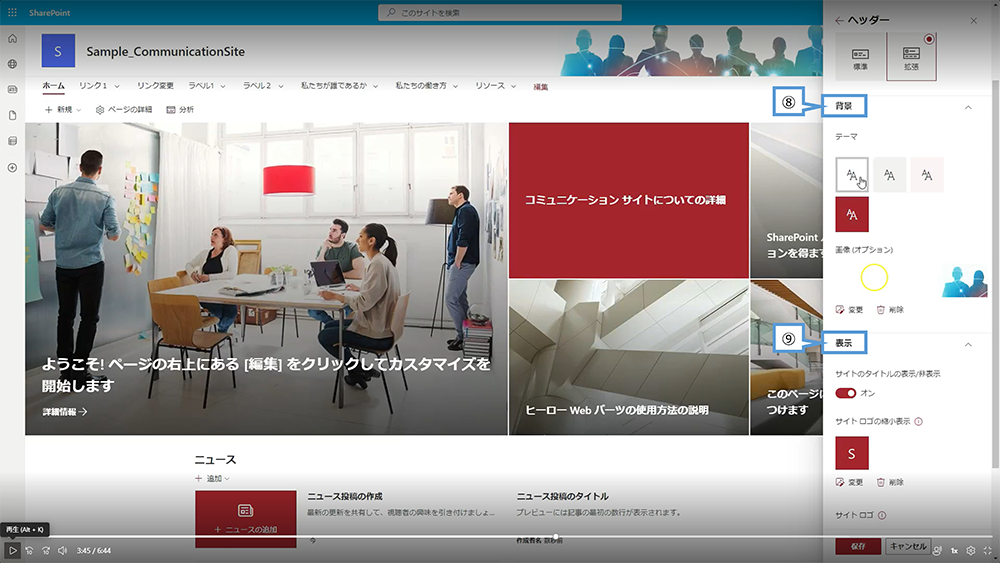Change 1x playback speed
The width and height of the screenshot is (1000, 563).
(954, 550)
